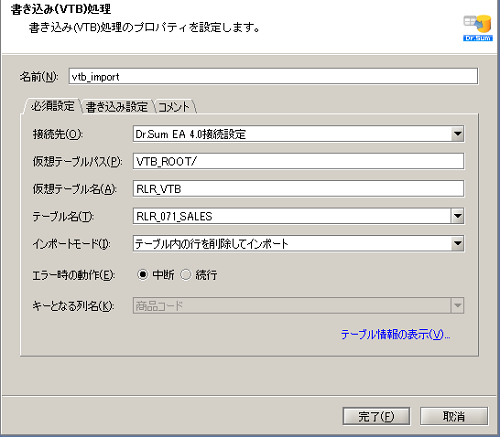Select the 必須設定 tab
The width and height of the screenshot is (500, 437).
pyautogui.click(x=52, y=106)
